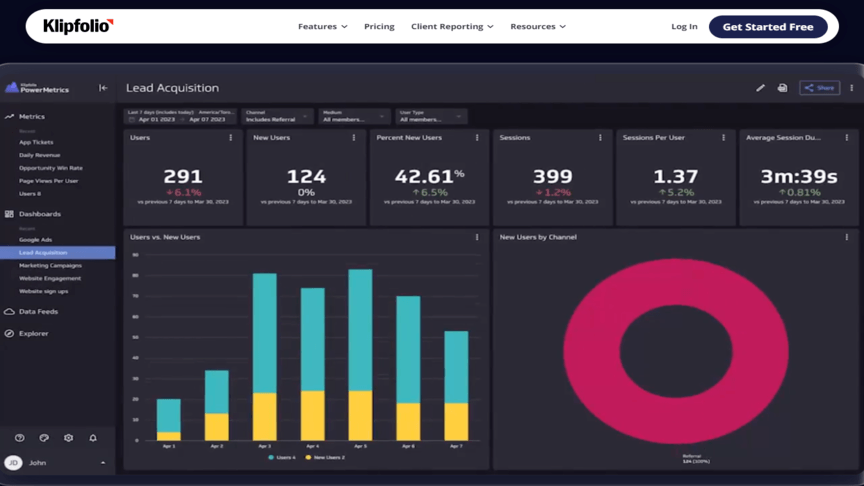
Task: Open the New Users card options menu
Action: [x=354, y=138]
